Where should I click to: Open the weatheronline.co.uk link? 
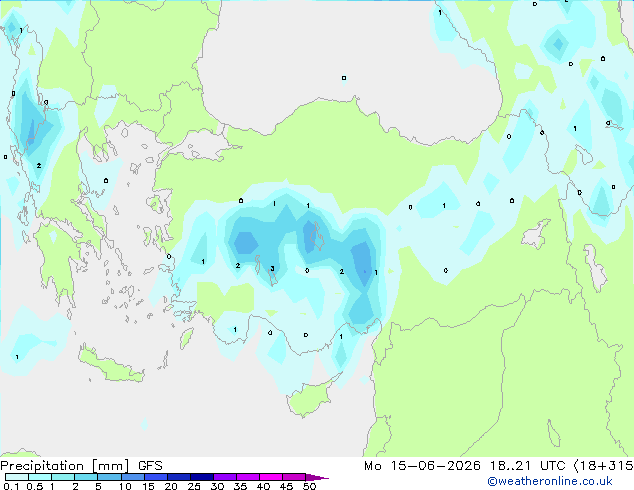[550, 481]
